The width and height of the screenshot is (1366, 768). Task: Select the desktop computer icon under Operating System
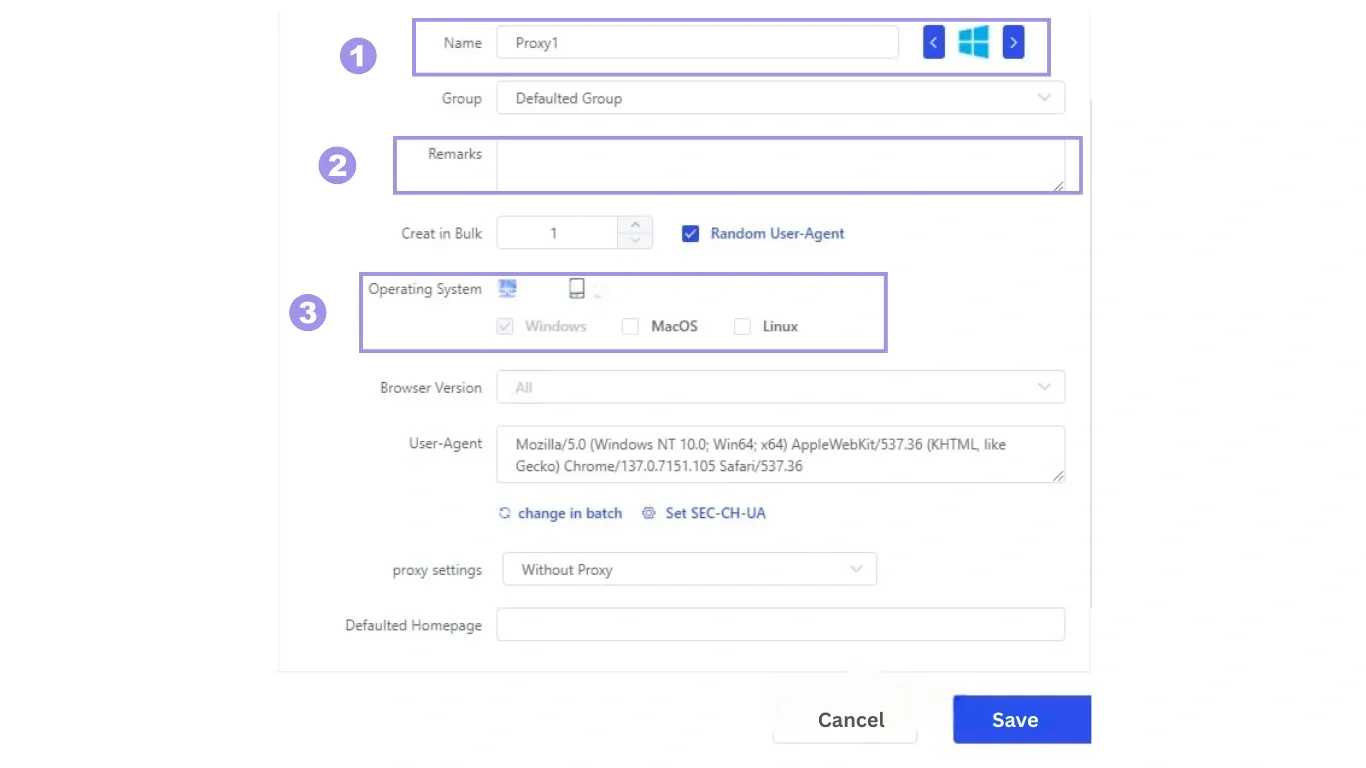pos(508,288)
